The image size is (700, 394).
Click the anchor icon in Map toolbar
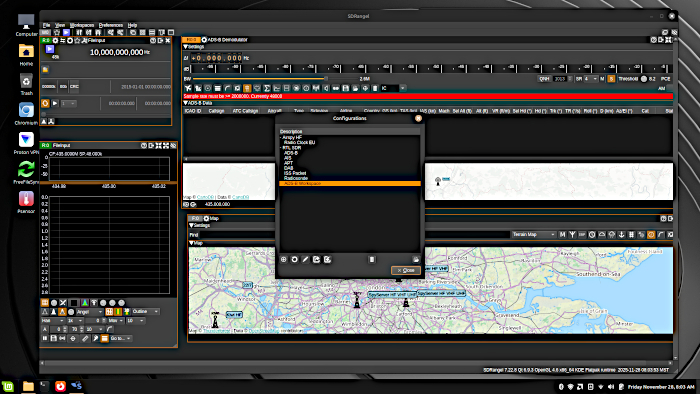[x=621, y=234]
